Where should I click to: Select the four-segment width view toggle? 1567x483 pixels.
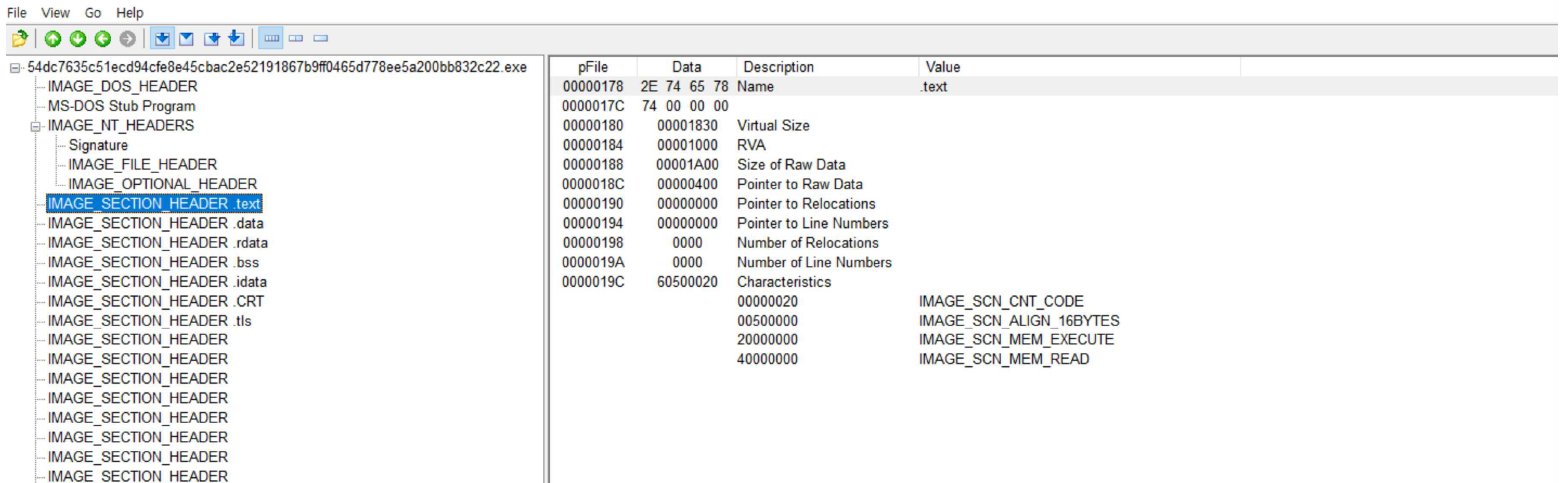tap(271, 39)
